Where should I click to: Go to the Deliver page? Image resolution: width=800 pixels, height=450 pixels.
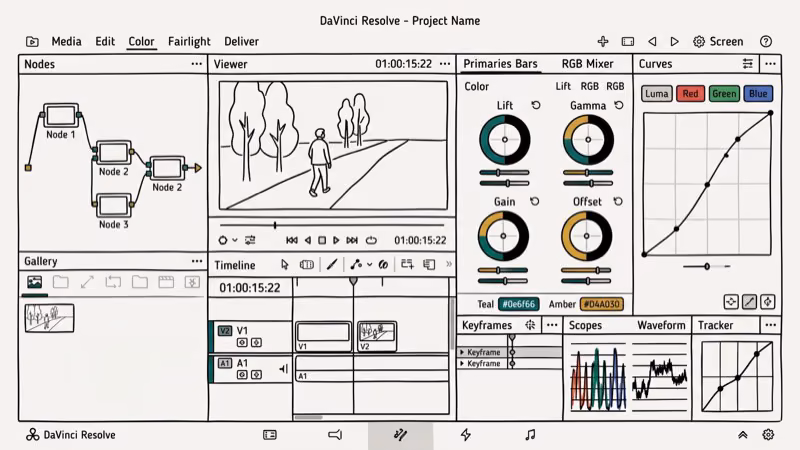[x=241, y=41]
